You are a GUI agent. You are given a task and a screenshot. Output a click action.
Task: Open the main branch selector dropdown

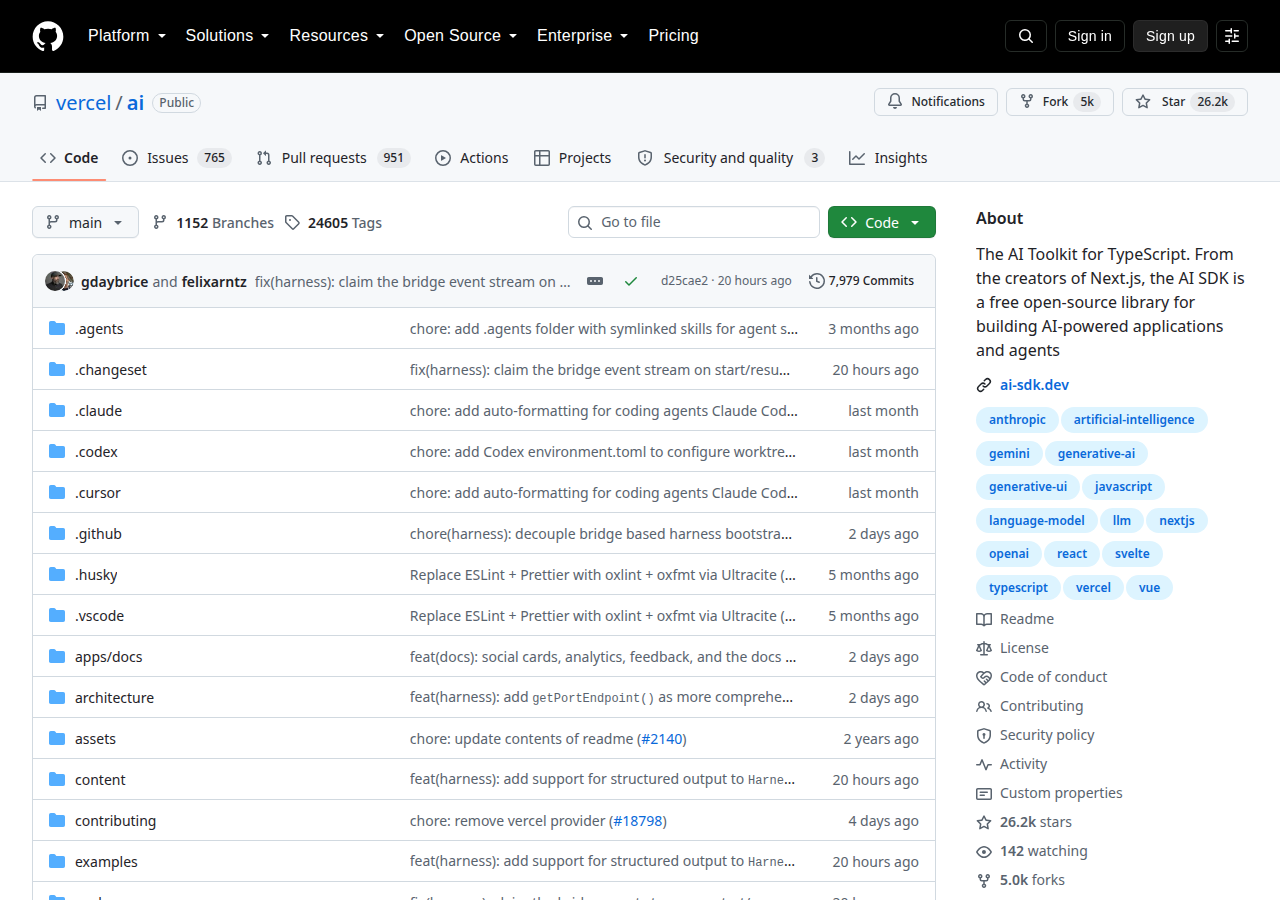85,222
